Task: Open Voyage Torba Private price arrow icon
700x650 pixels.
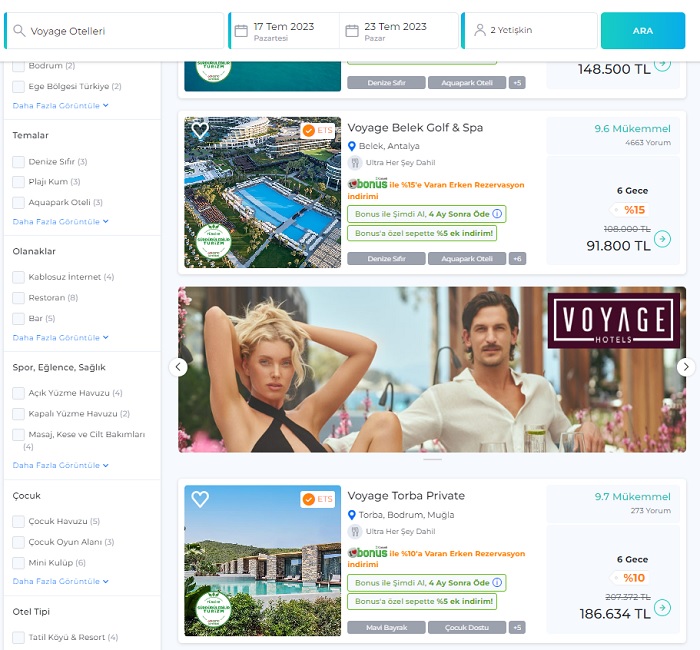Action: pyautogui.click(x=662, y=608)
